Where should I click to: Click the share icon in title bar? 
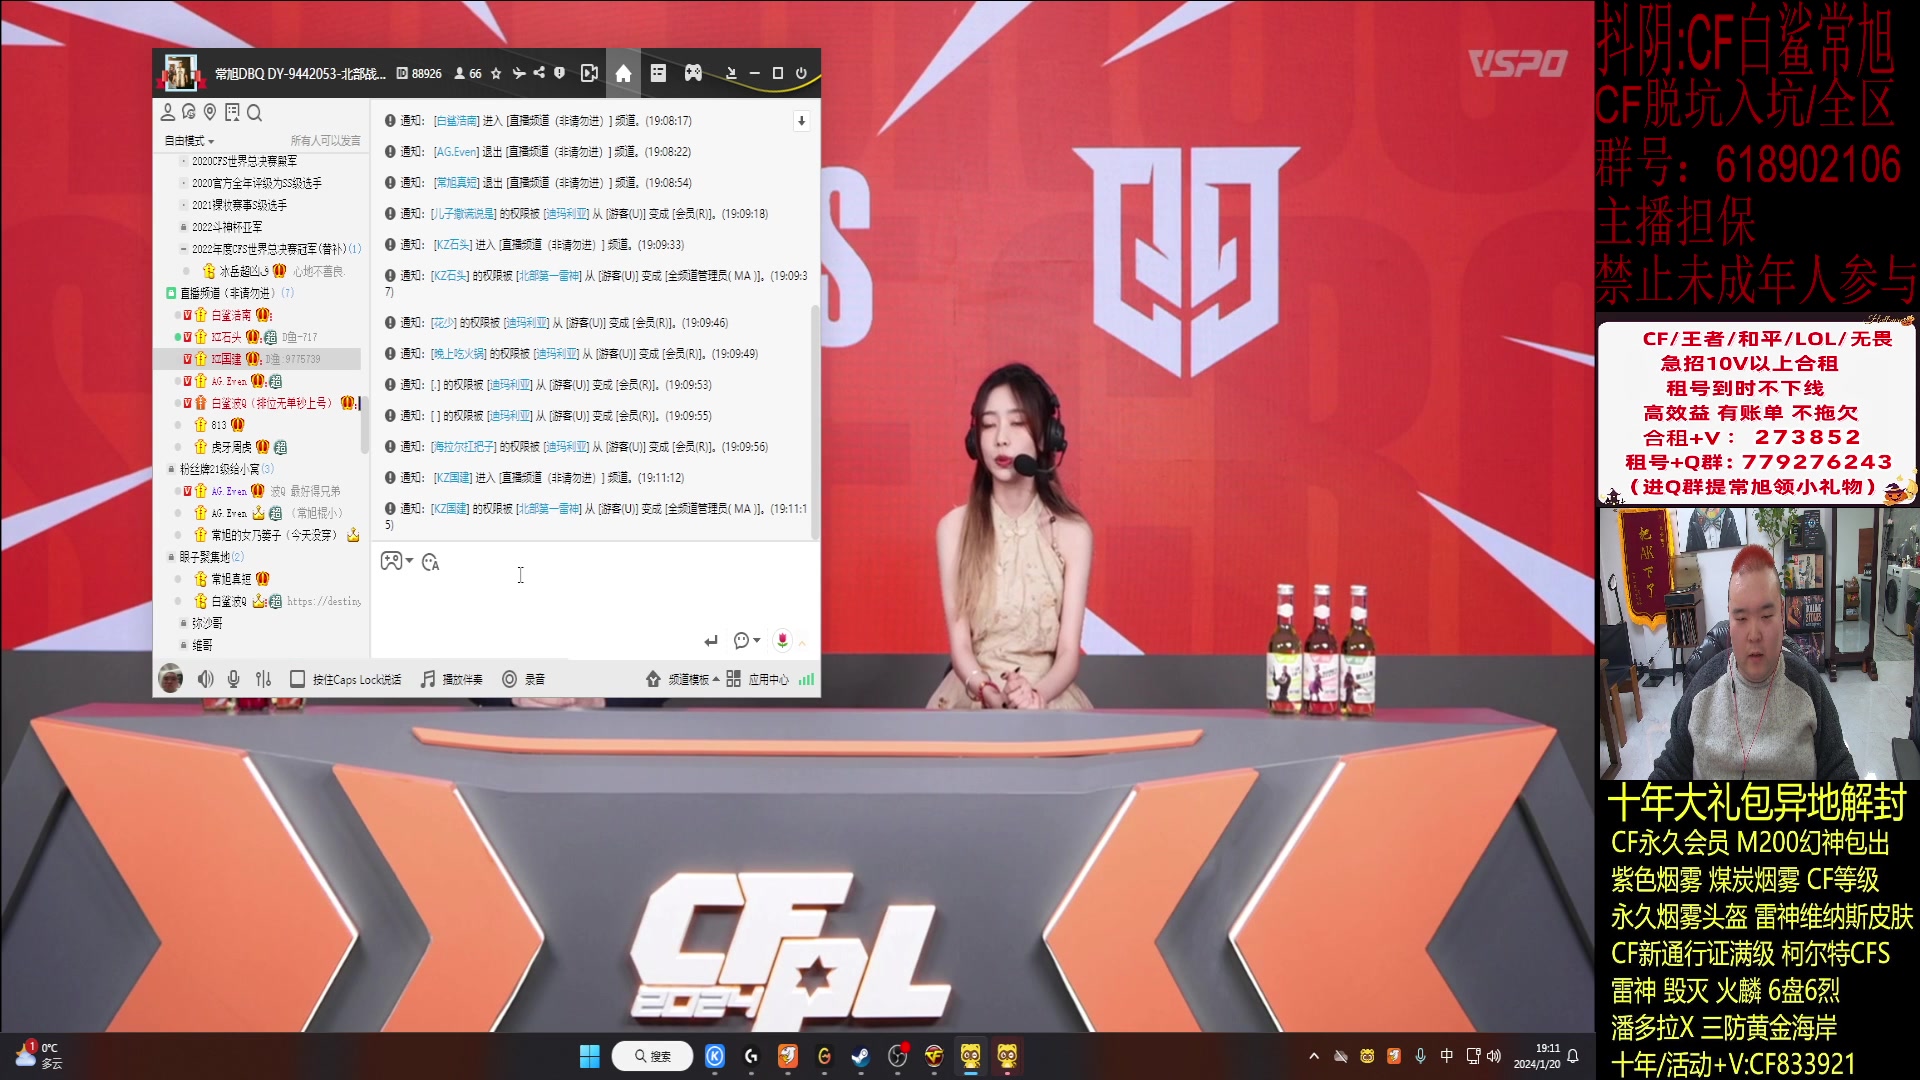click(x=539, y=73)
